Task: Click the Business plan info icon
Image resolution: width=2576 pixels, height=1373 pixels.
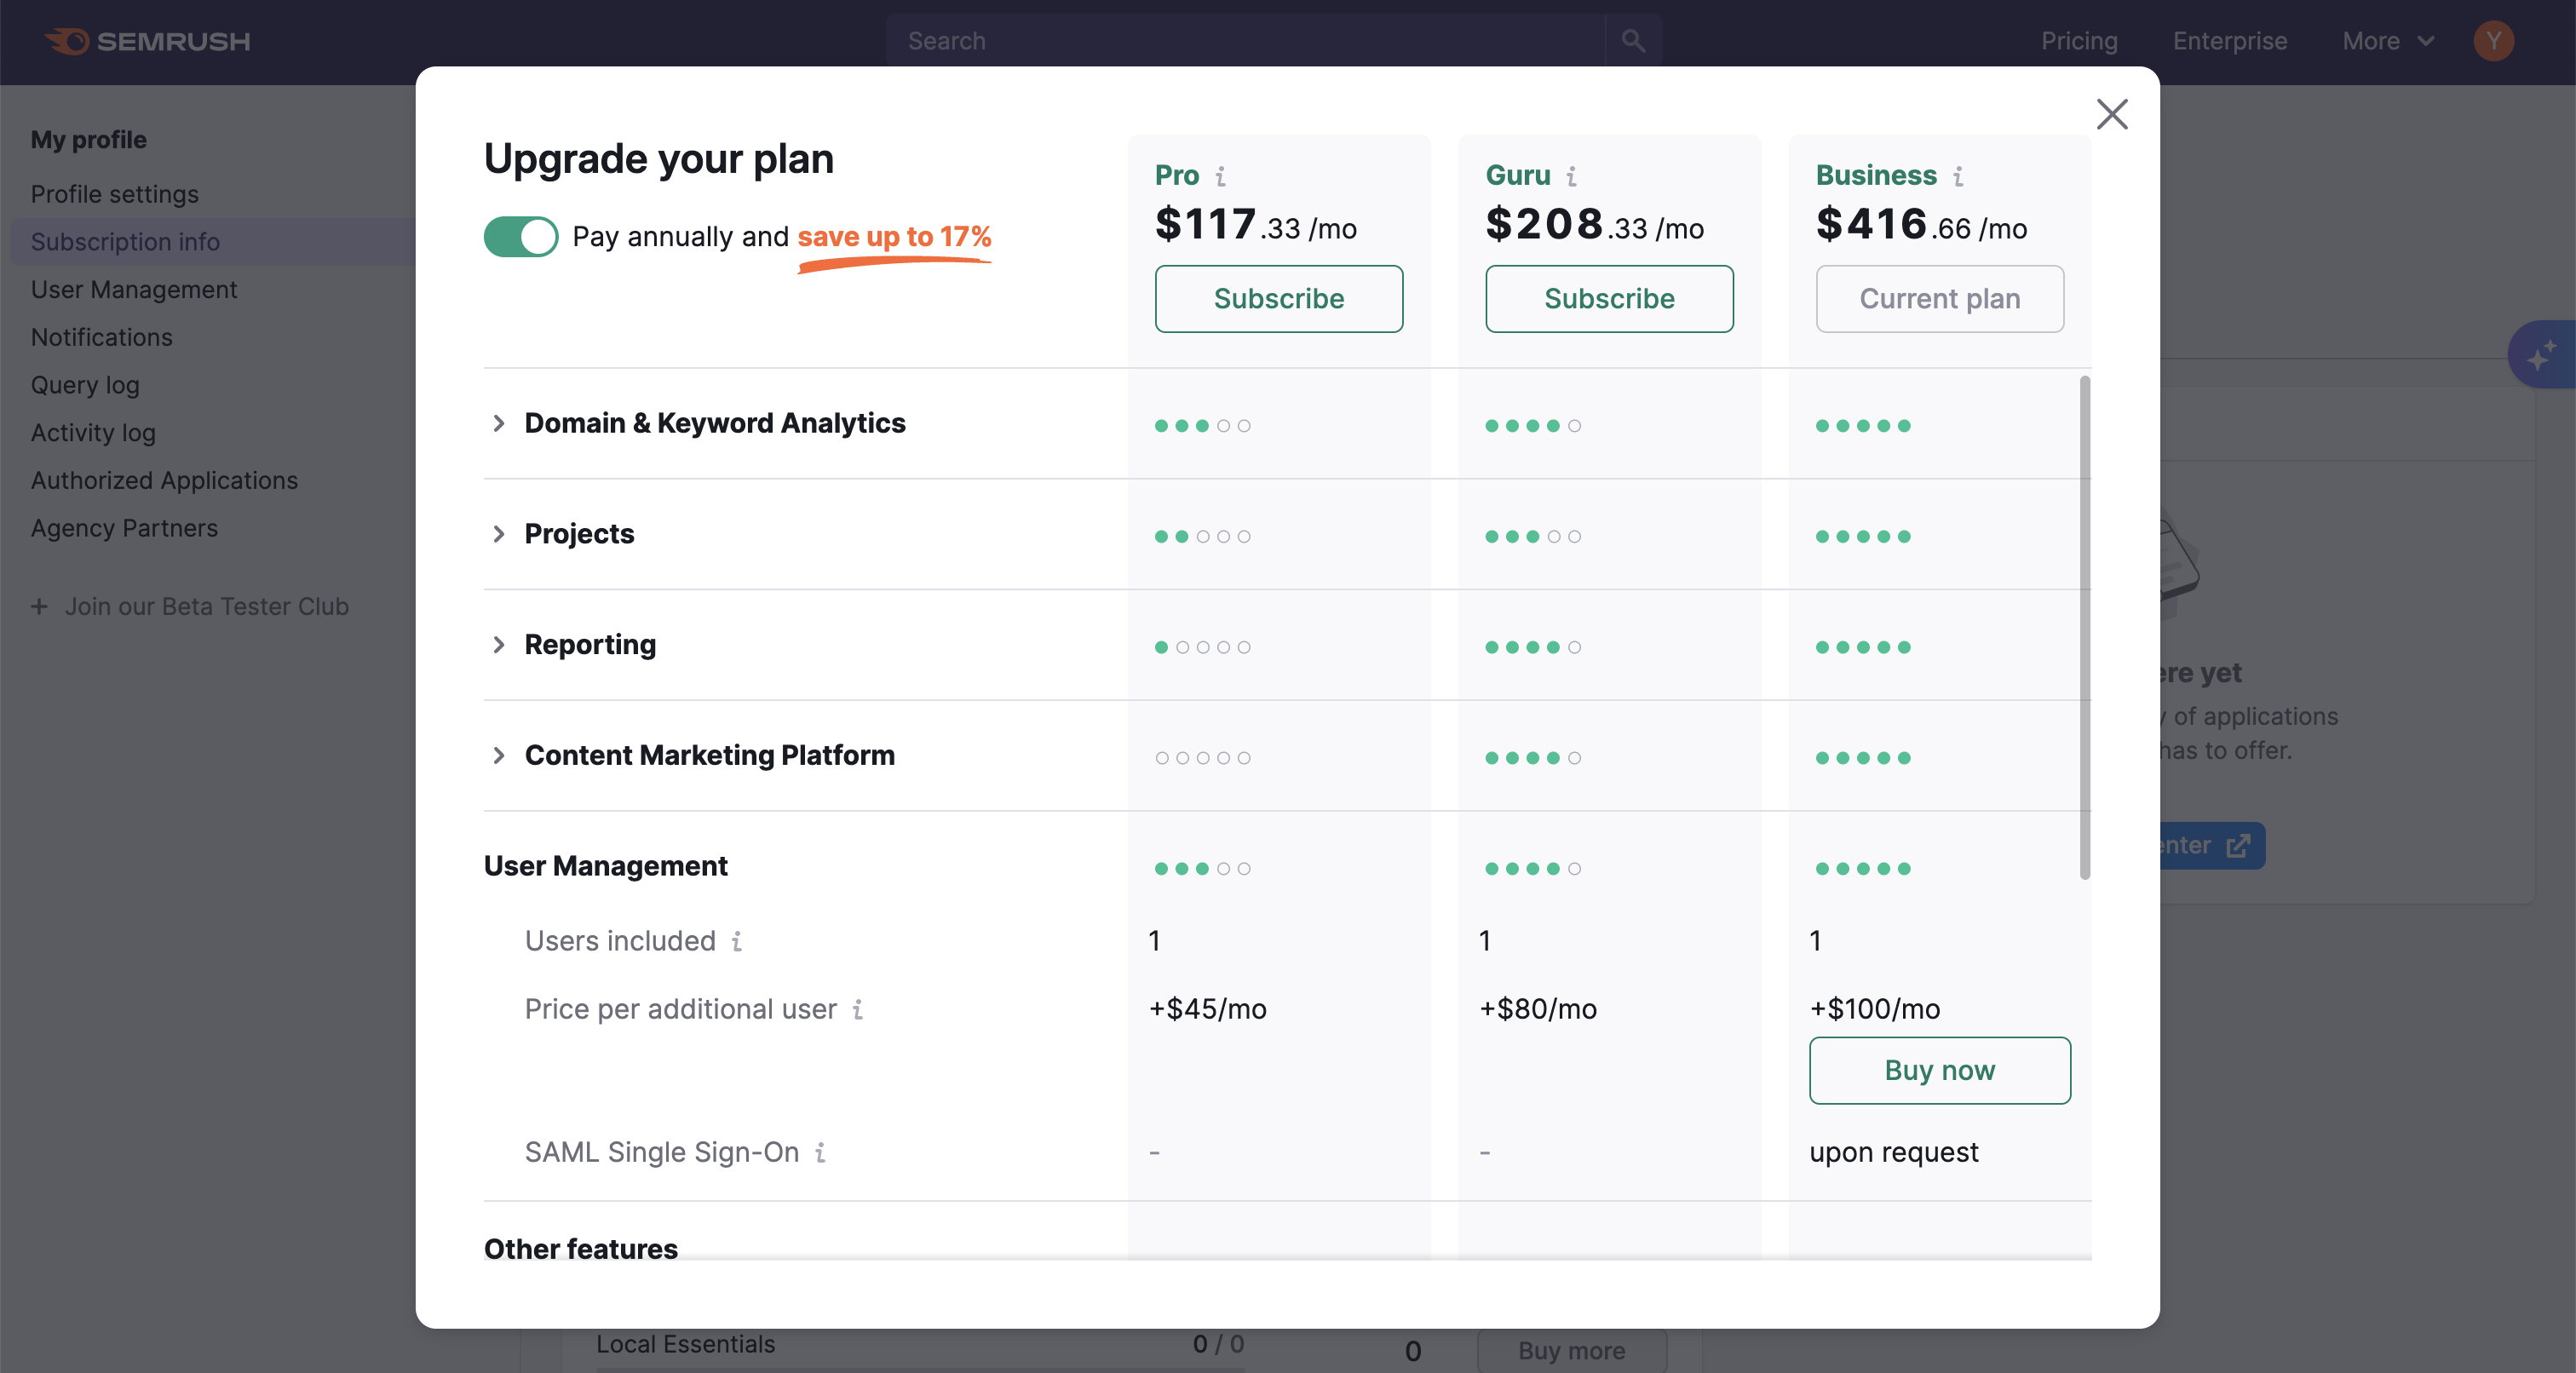Action: [x=1958, y=176]
